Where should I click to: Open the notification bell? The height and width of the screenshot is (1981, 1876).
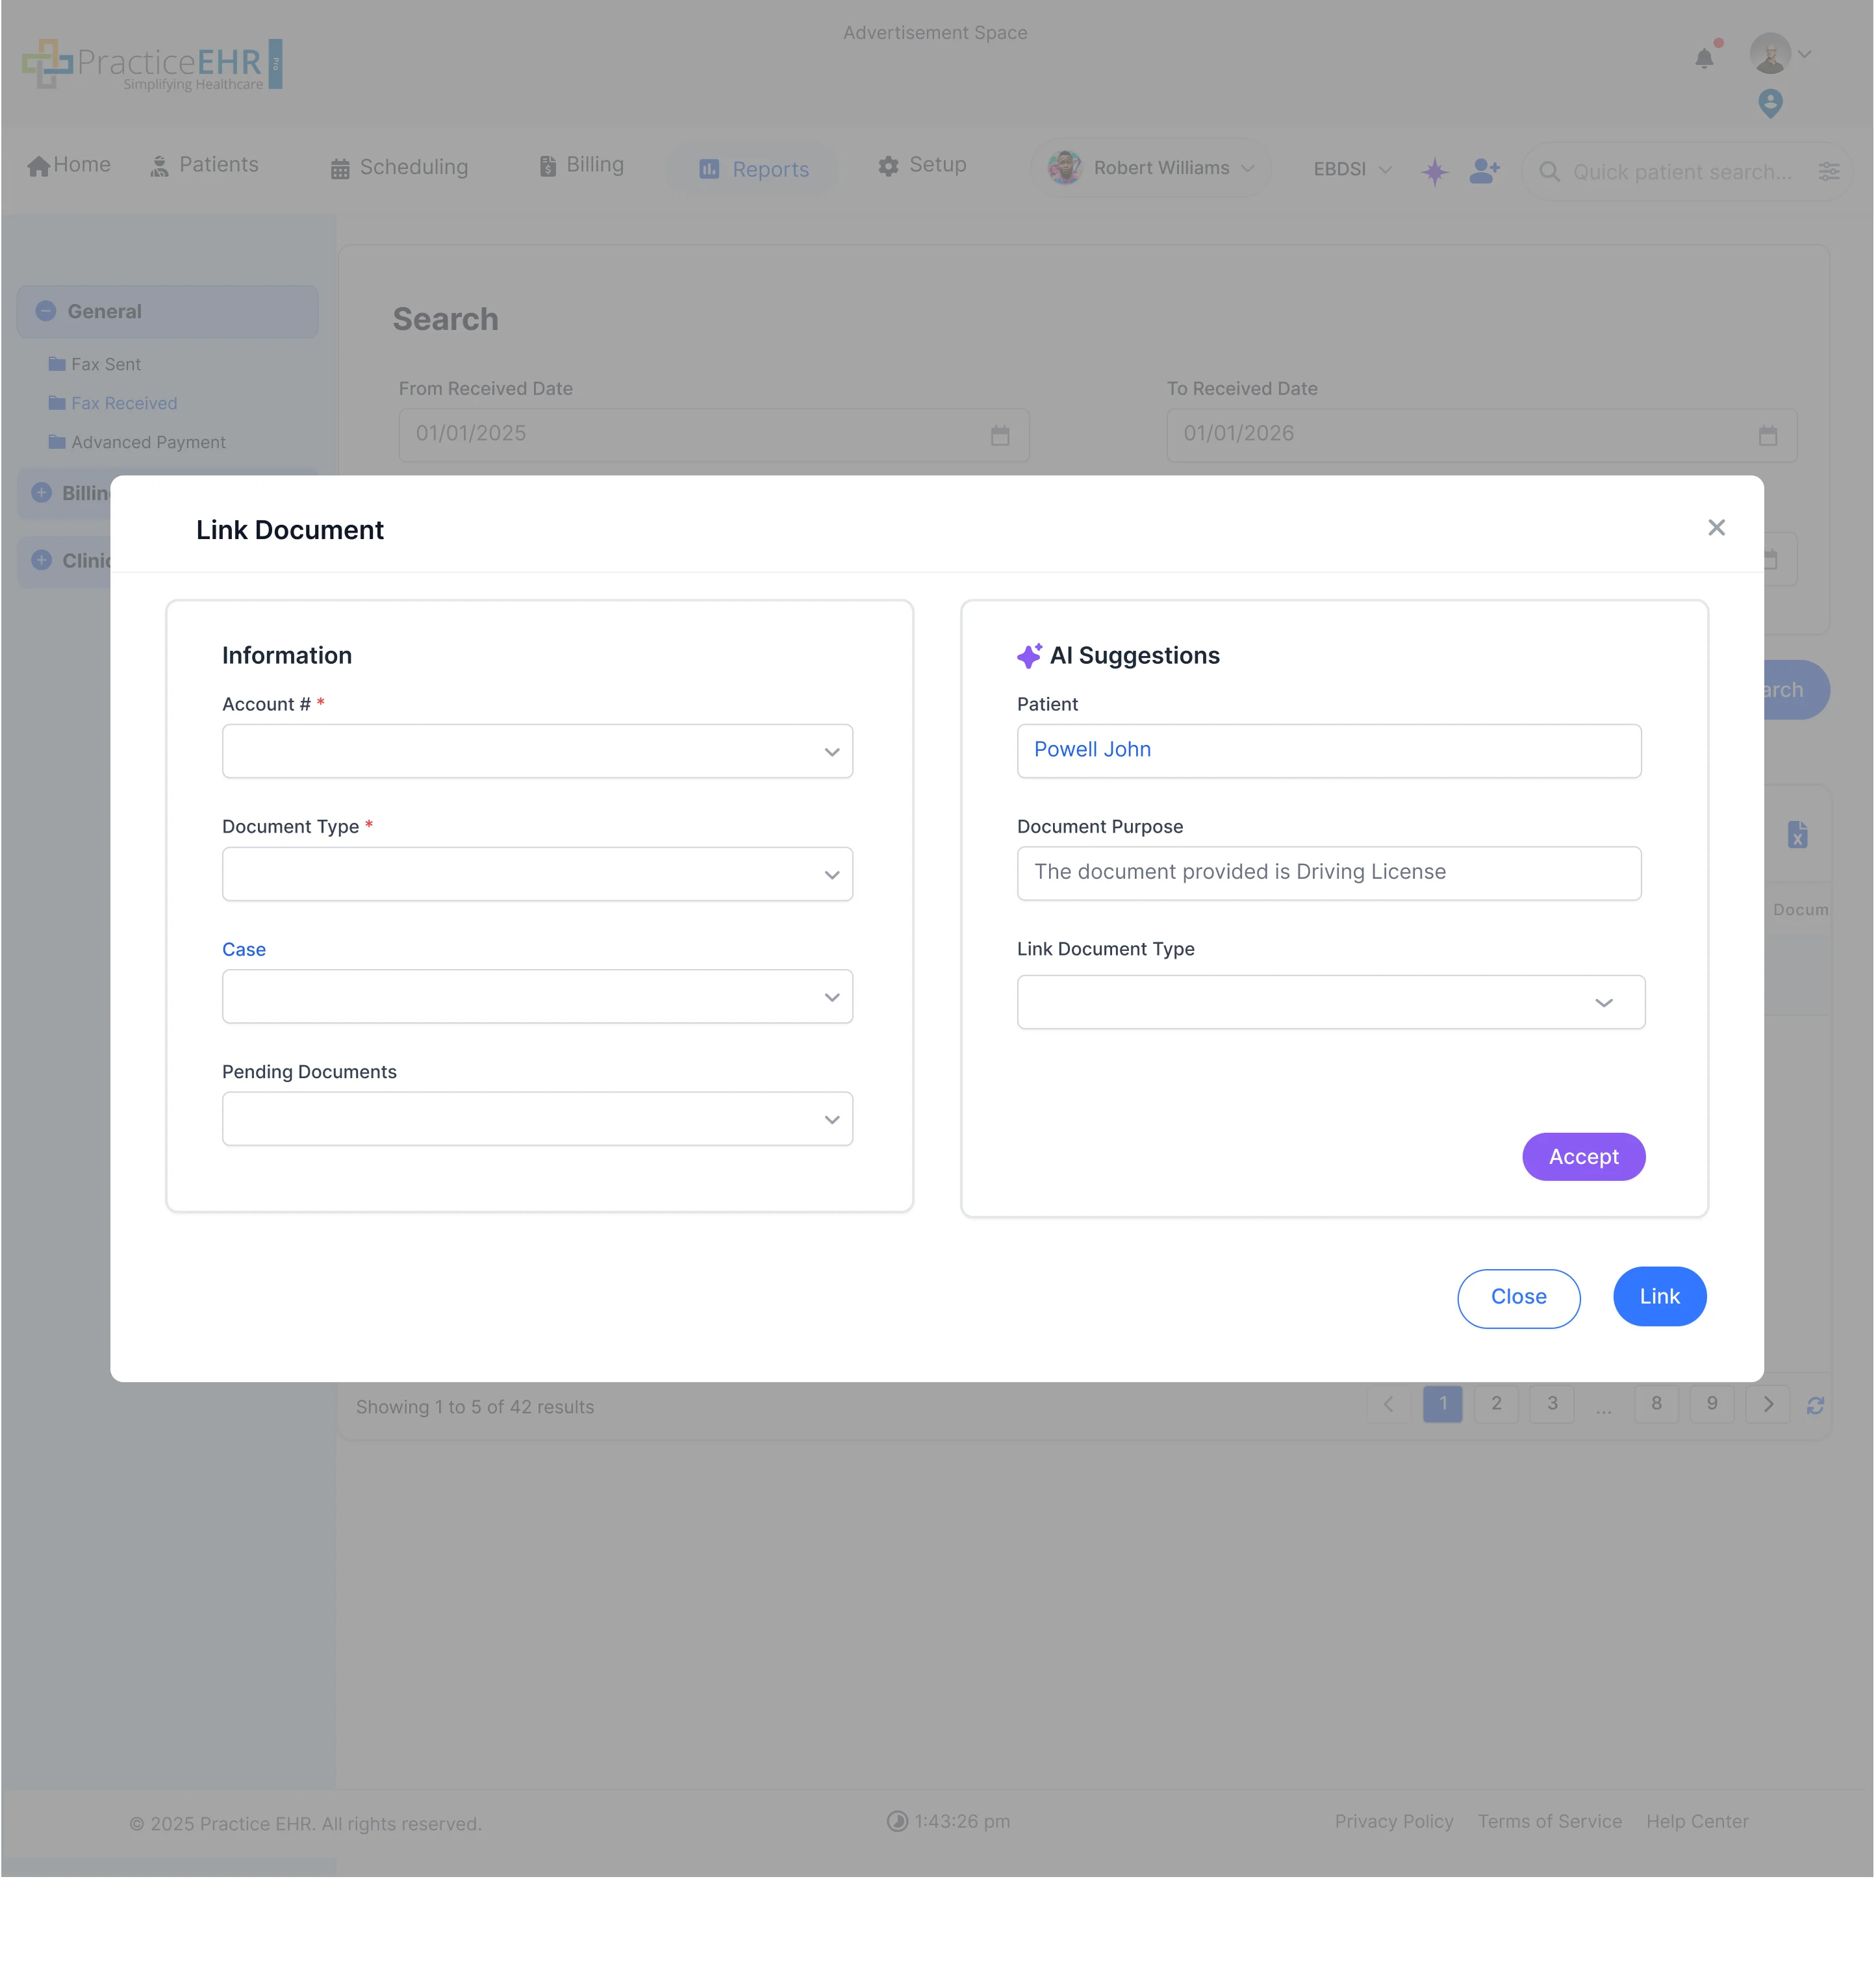pyautogui.click(x=1704, y=58)
